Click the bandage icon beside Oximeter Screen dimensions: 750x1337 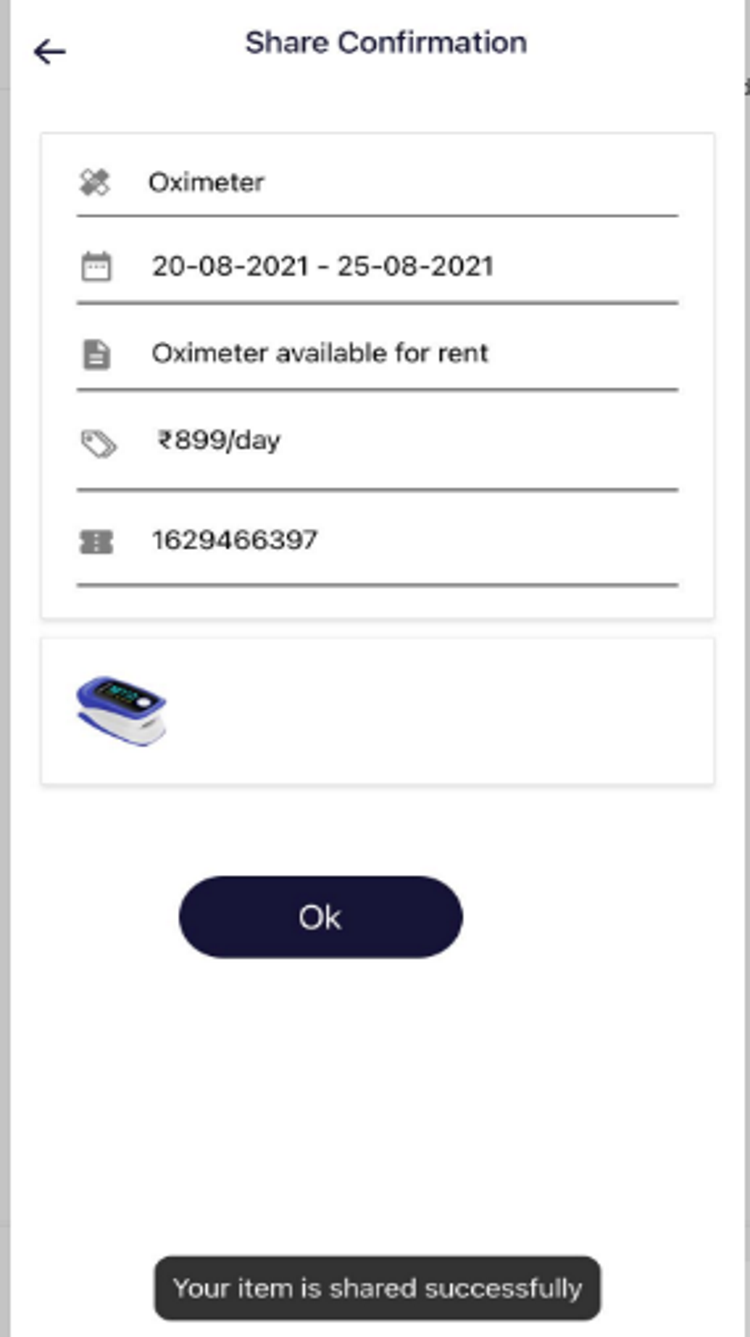[x=95, y=182]
